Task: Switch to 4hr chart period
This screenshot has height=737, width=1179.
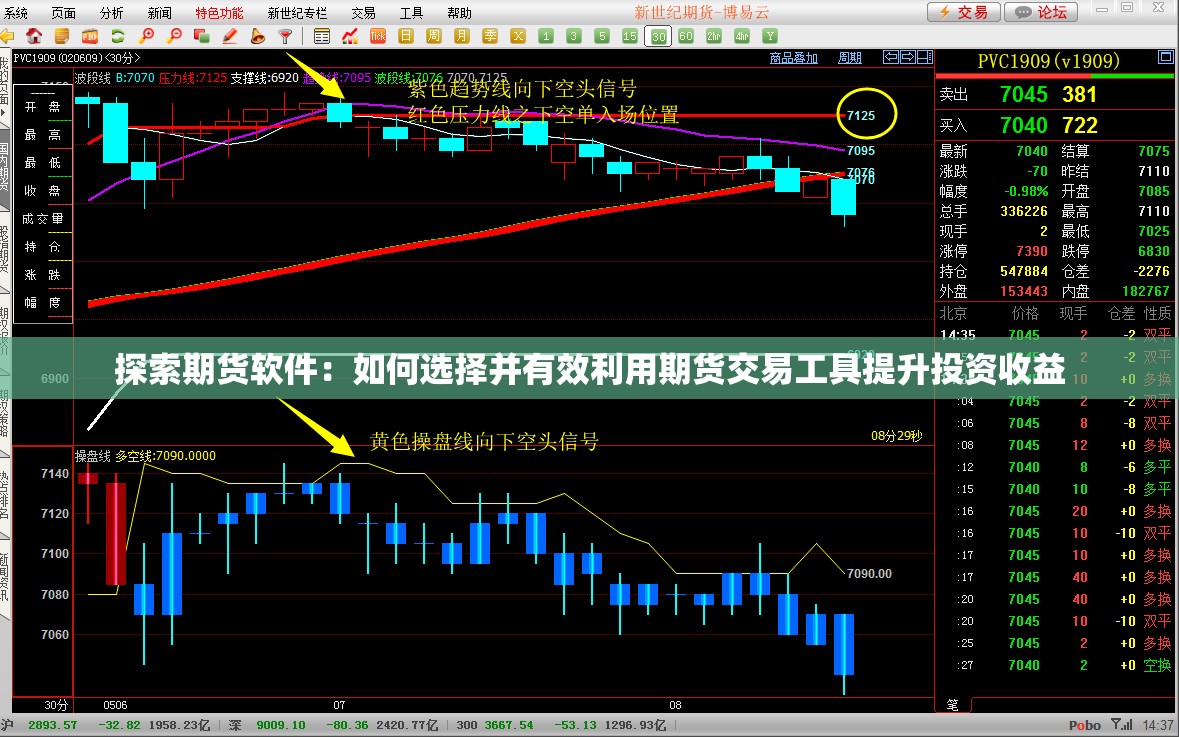Action: click(x=741, y=36)
